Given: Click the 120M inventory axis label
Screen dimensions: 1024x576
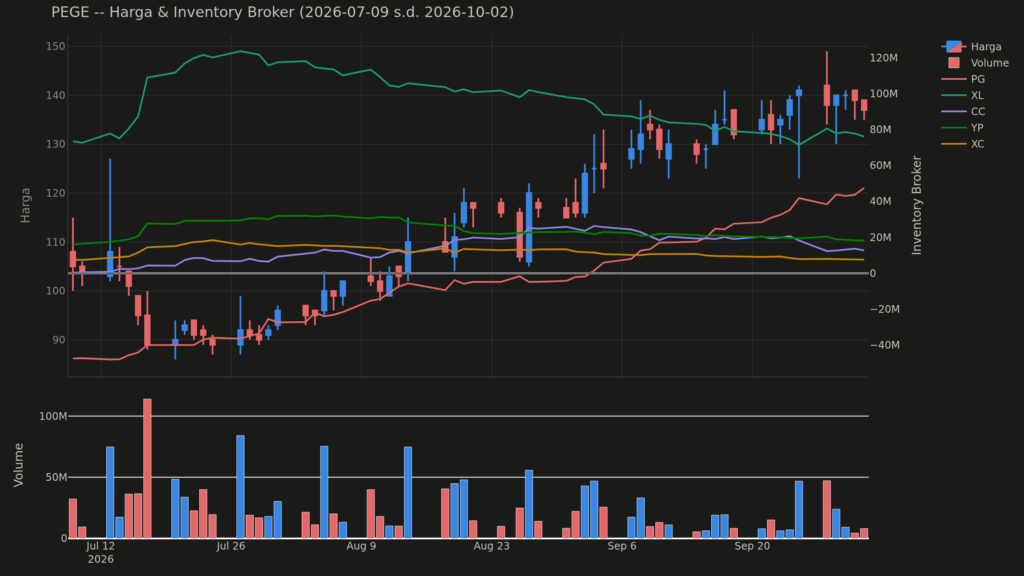Looking at the screenshot, I should (884, 58).
